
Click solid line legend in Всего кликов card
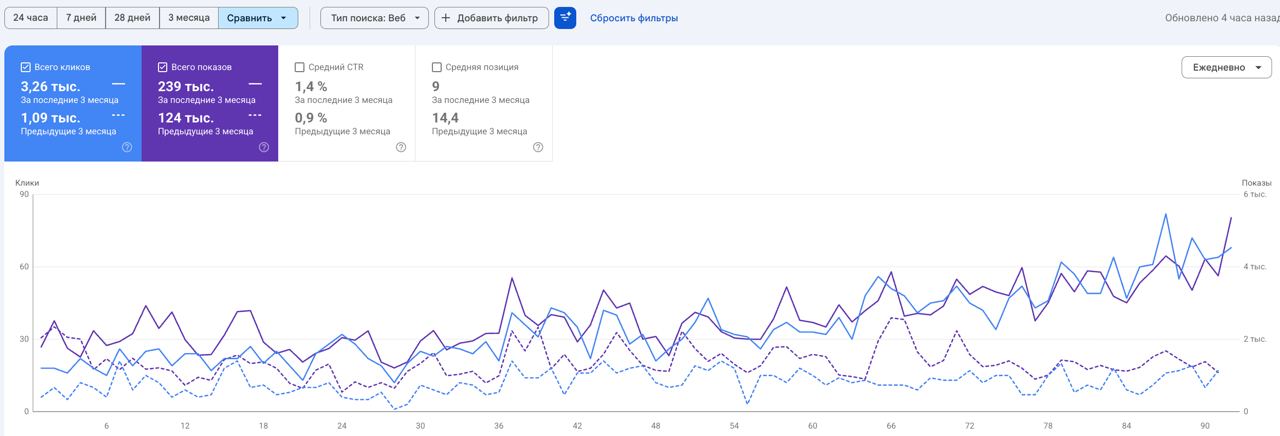pos(118,85)
